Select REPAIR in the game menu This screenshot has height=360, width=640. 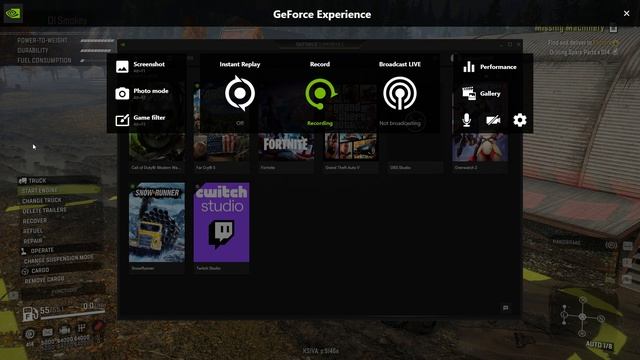33,241
